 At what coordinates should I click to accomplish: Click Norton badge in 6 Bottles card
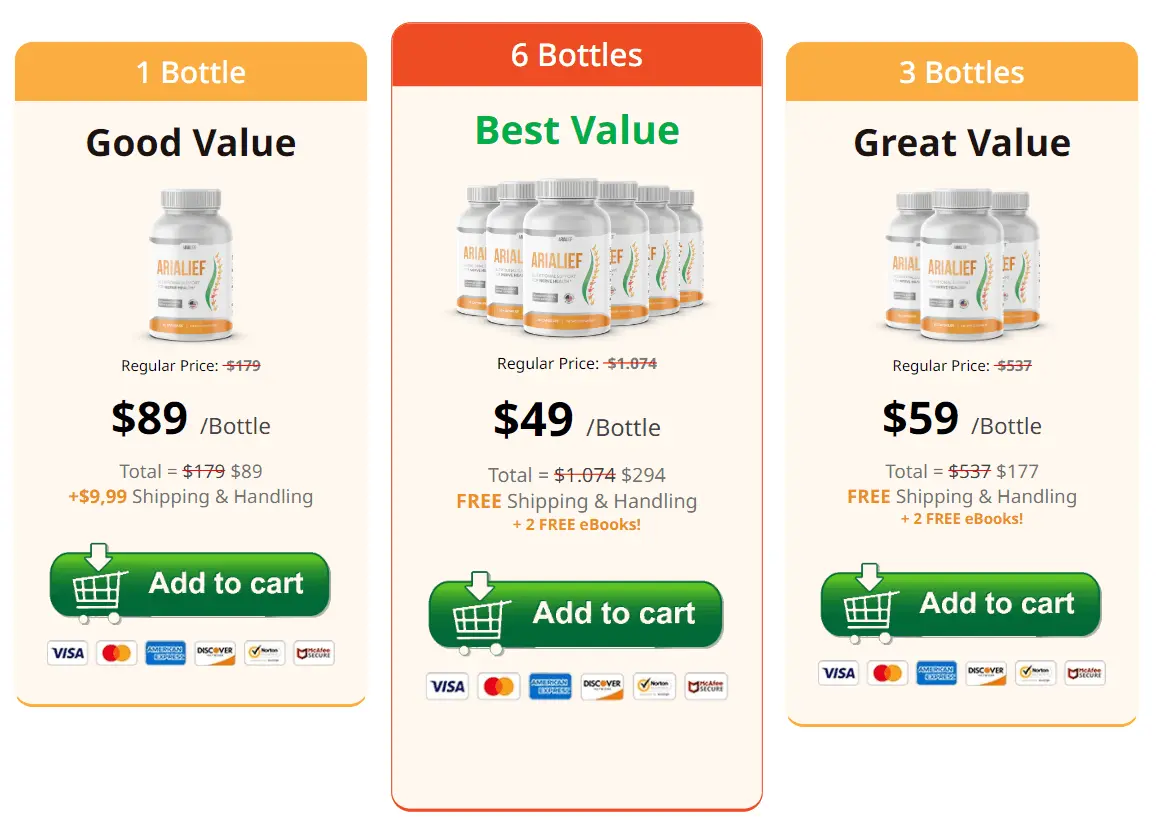tap(654, 686)
